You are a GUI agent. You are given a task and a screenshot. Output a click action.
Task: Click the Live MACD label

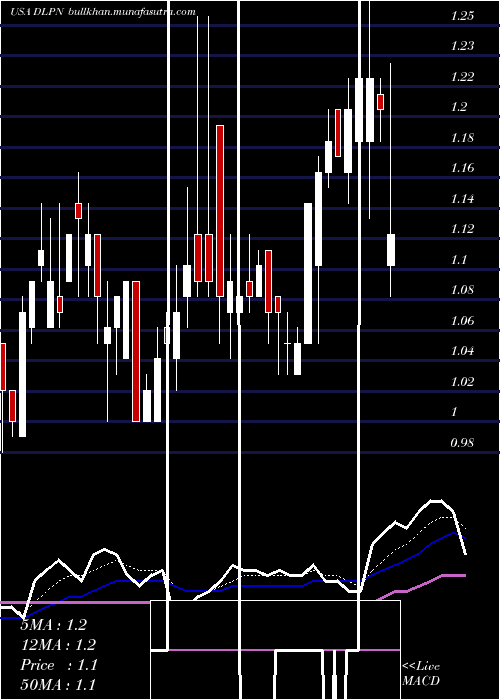pos(421,674)
